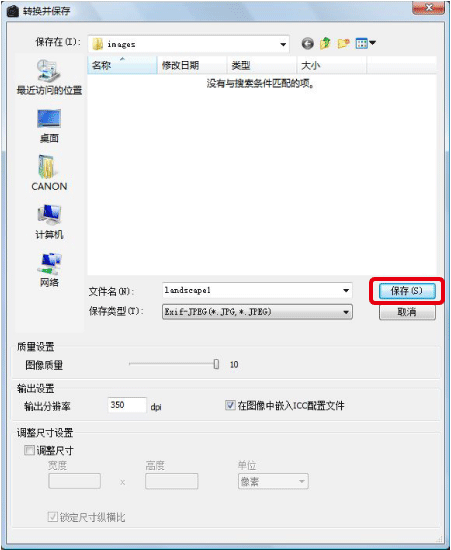Open 网络 network location
Screen dimensions: 451x550
point(49,270)
